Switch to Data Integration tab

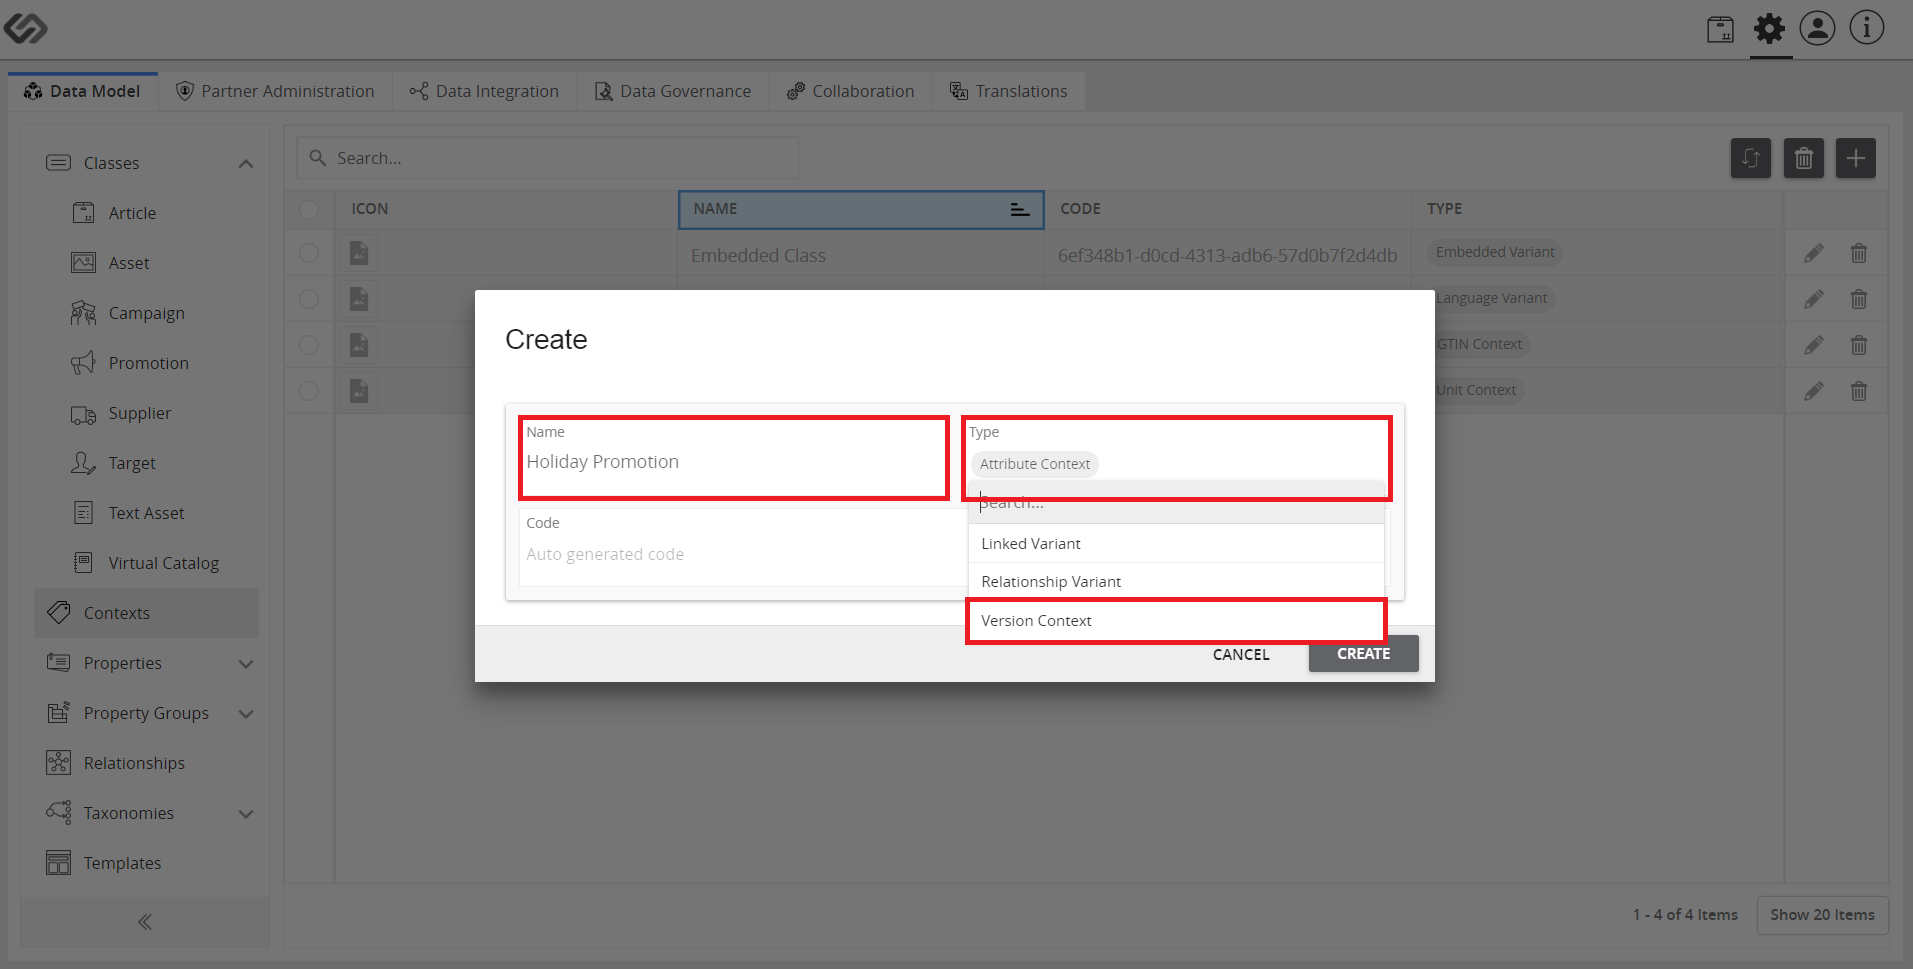484,91
